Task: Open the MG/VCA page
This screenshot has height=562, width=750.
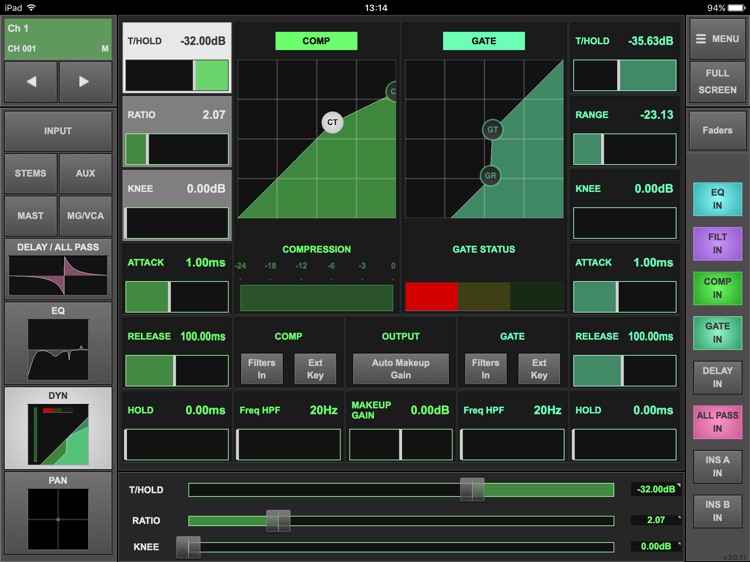Action: pyautogui.click(x=85, y=216)
